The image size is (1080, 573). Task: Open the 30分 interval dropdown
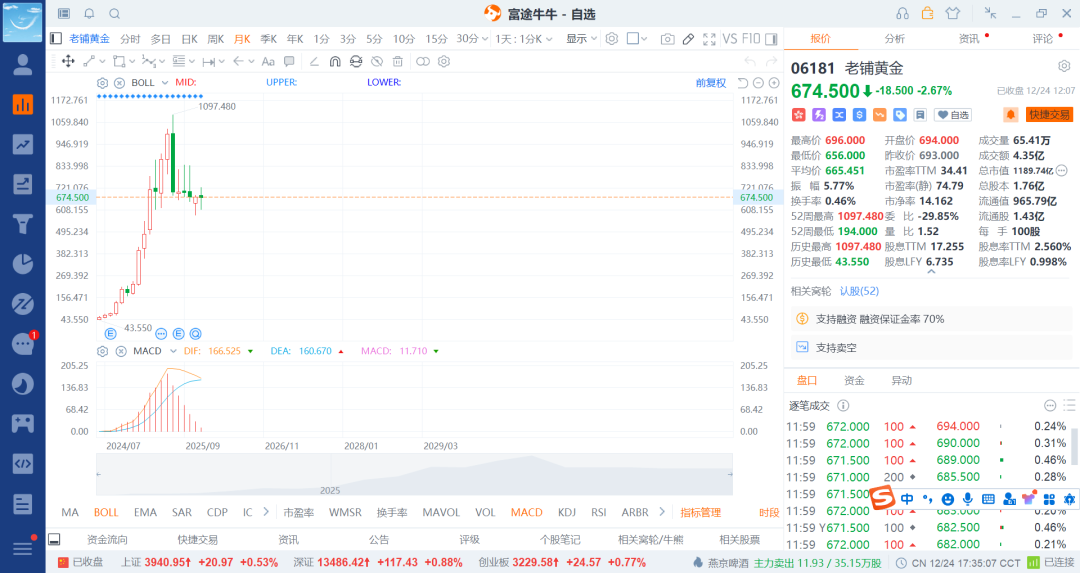point(472,39)
